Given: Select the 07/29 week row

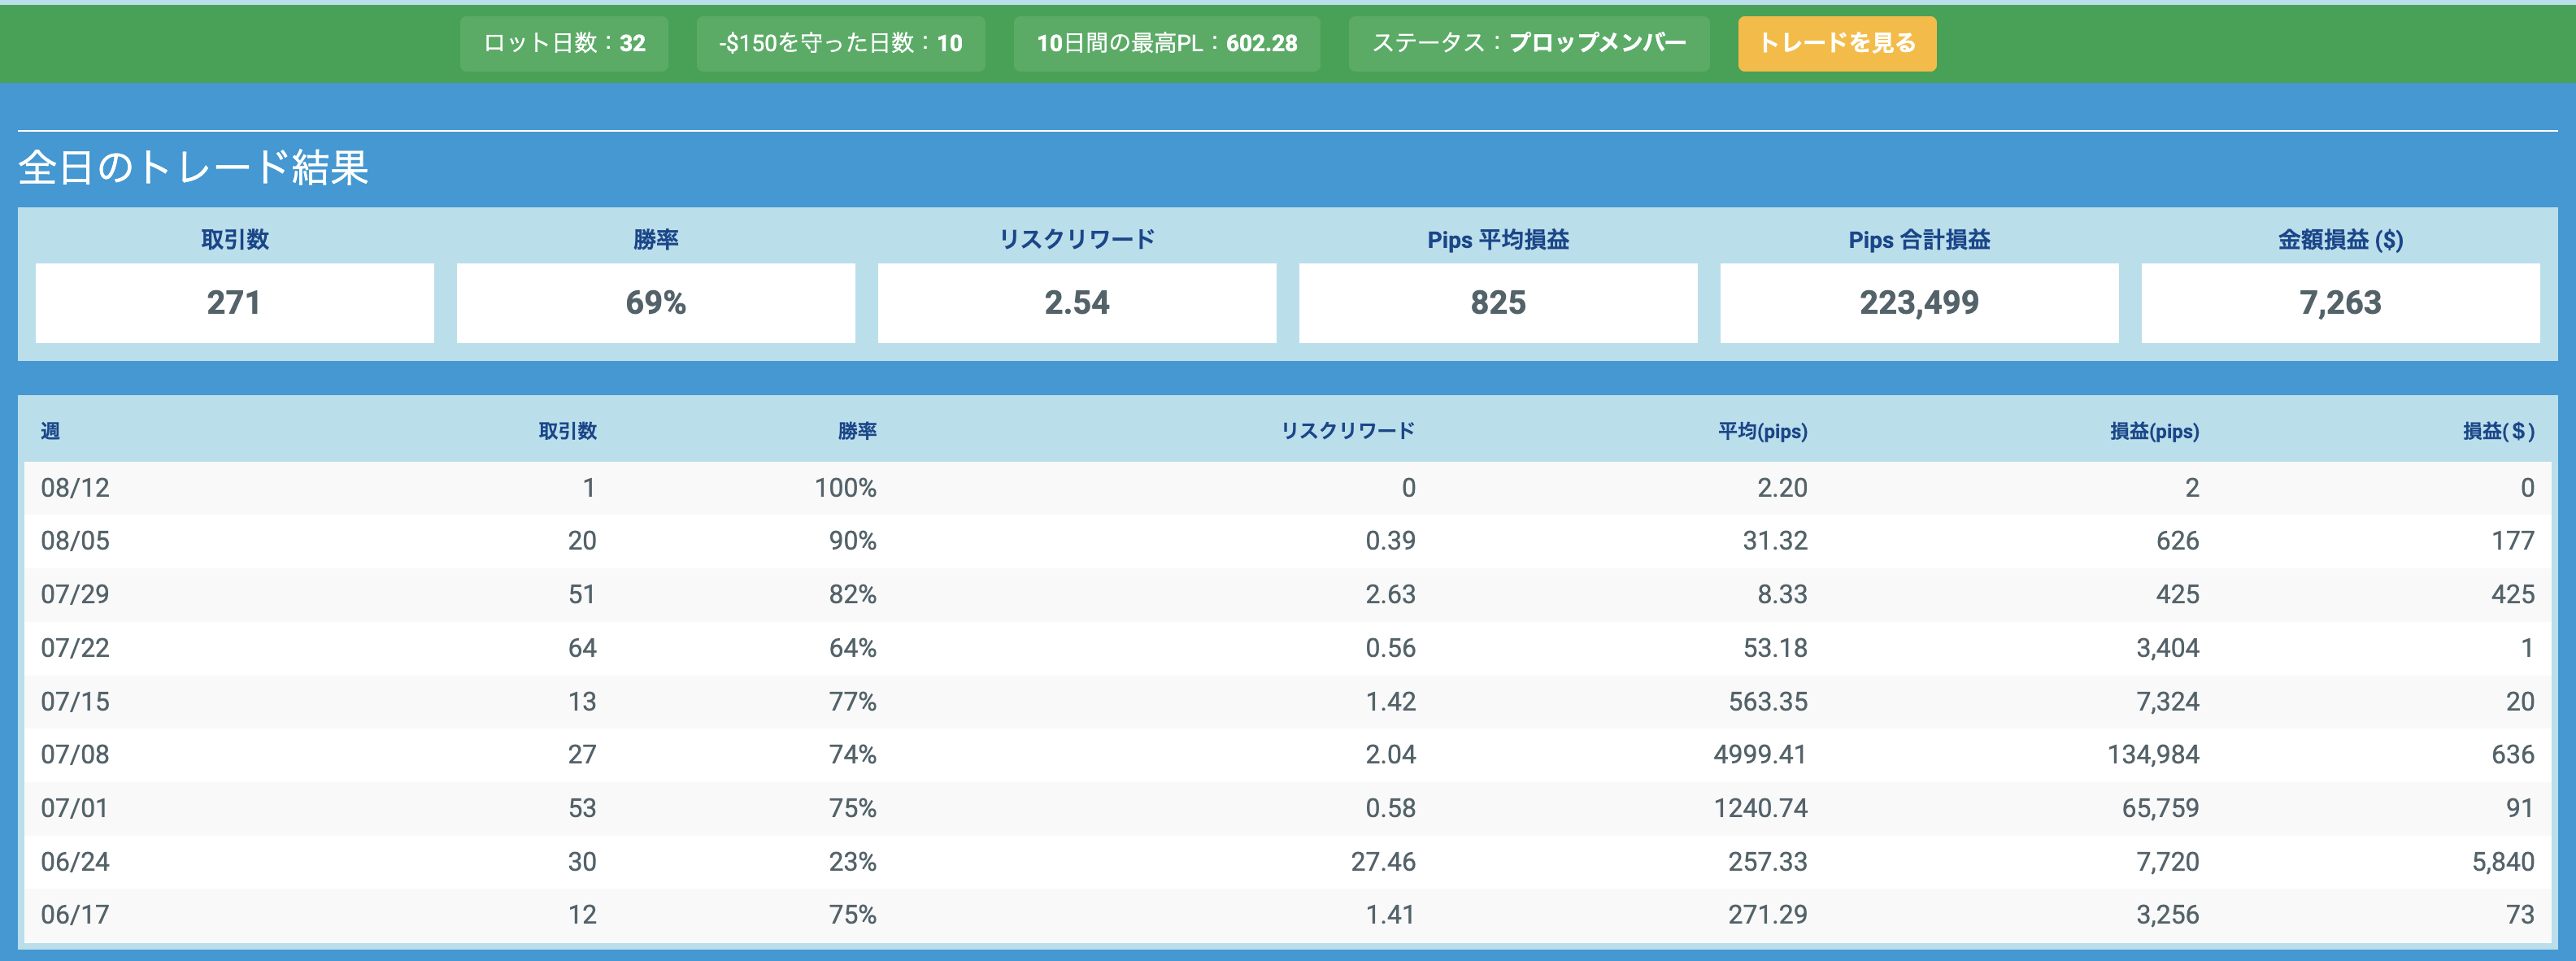Looking at the screenshot, I should 1288,595.
